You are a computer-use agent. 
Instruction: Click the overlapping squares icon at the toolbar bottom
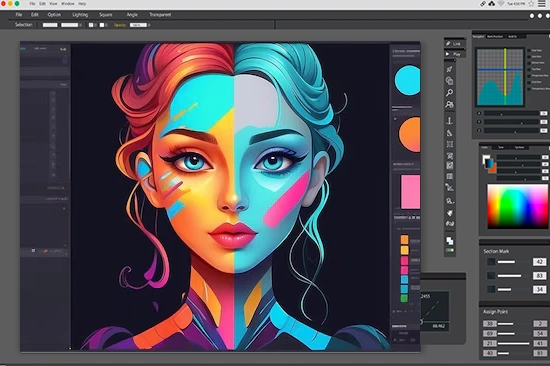pos(450,241)
